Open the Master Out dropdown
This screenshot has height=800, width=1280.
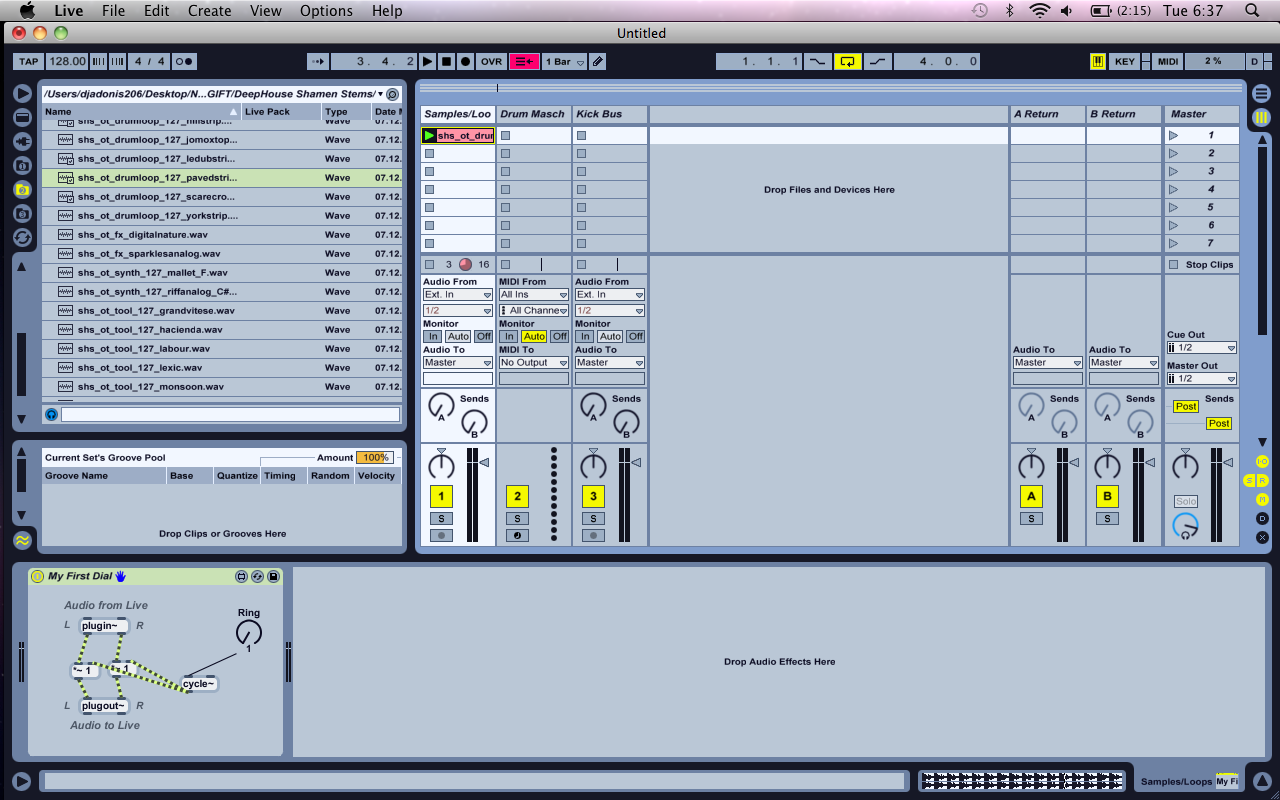1202,378
